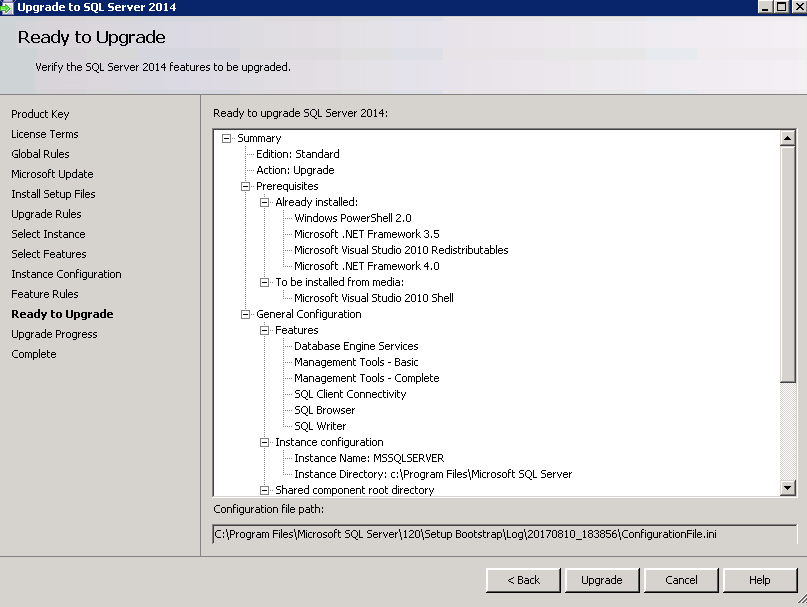Select Management Tools - Complete feature
Viewport: 807px width, 607px height.
point(366,378)
